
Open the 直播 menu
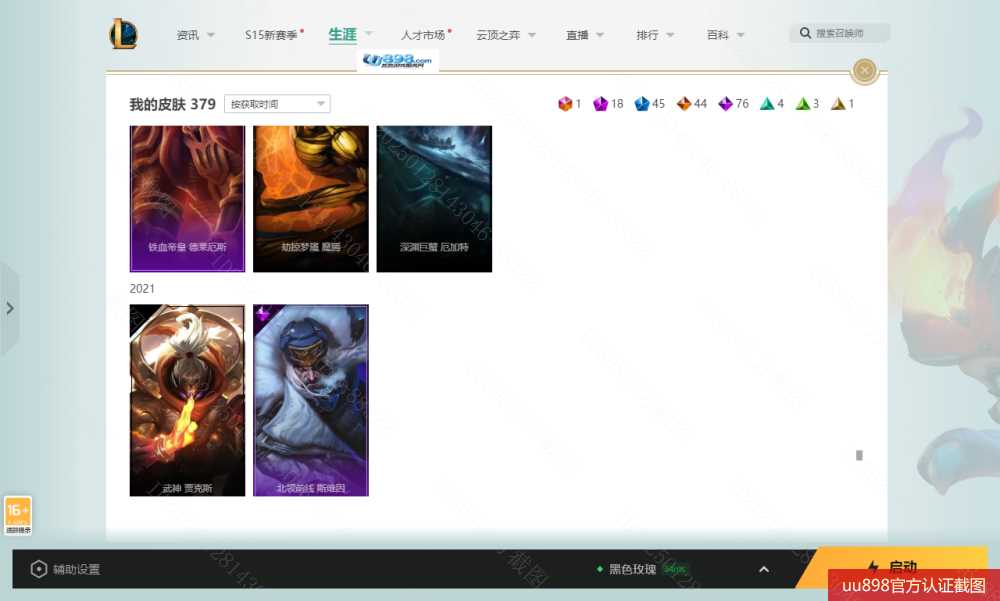pyautogui.click(x=577, y=35)
